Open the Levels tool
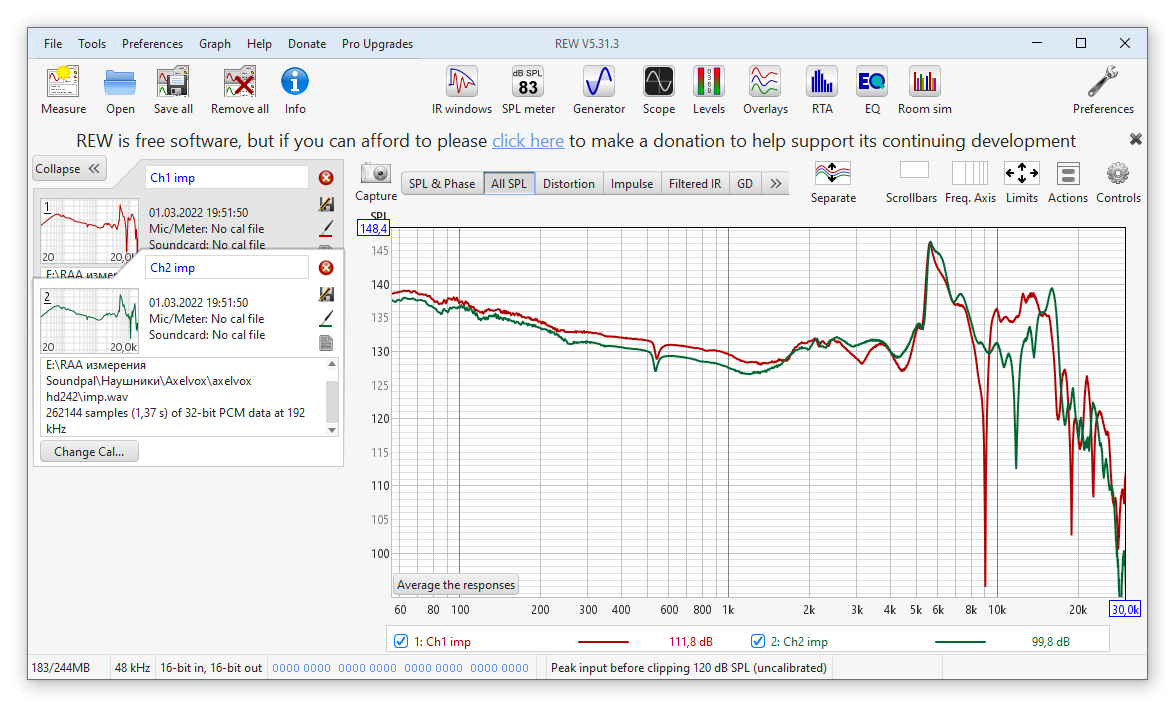 [709, 82]
